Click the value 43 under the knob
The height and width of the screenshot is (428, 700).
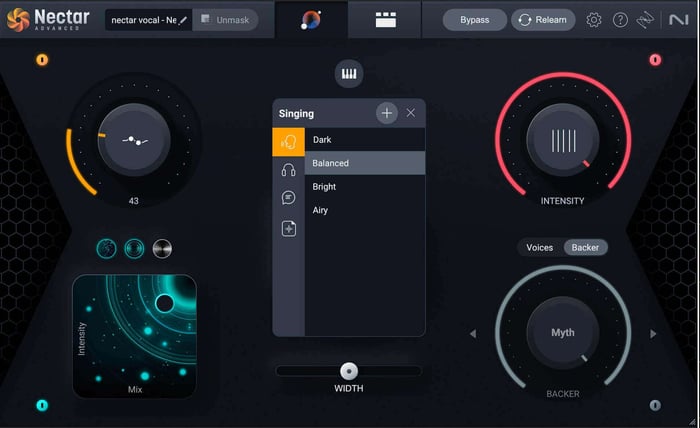[x=133, y=201]
